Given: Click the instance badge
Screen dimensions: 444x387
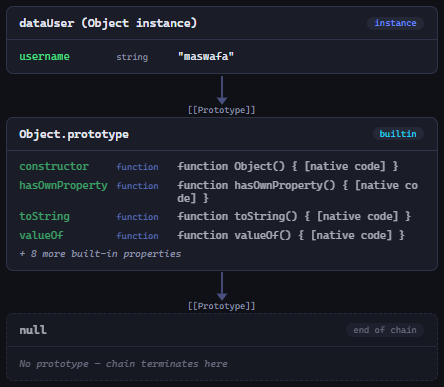Looking at the screenshot, I should tap(395, 23).
